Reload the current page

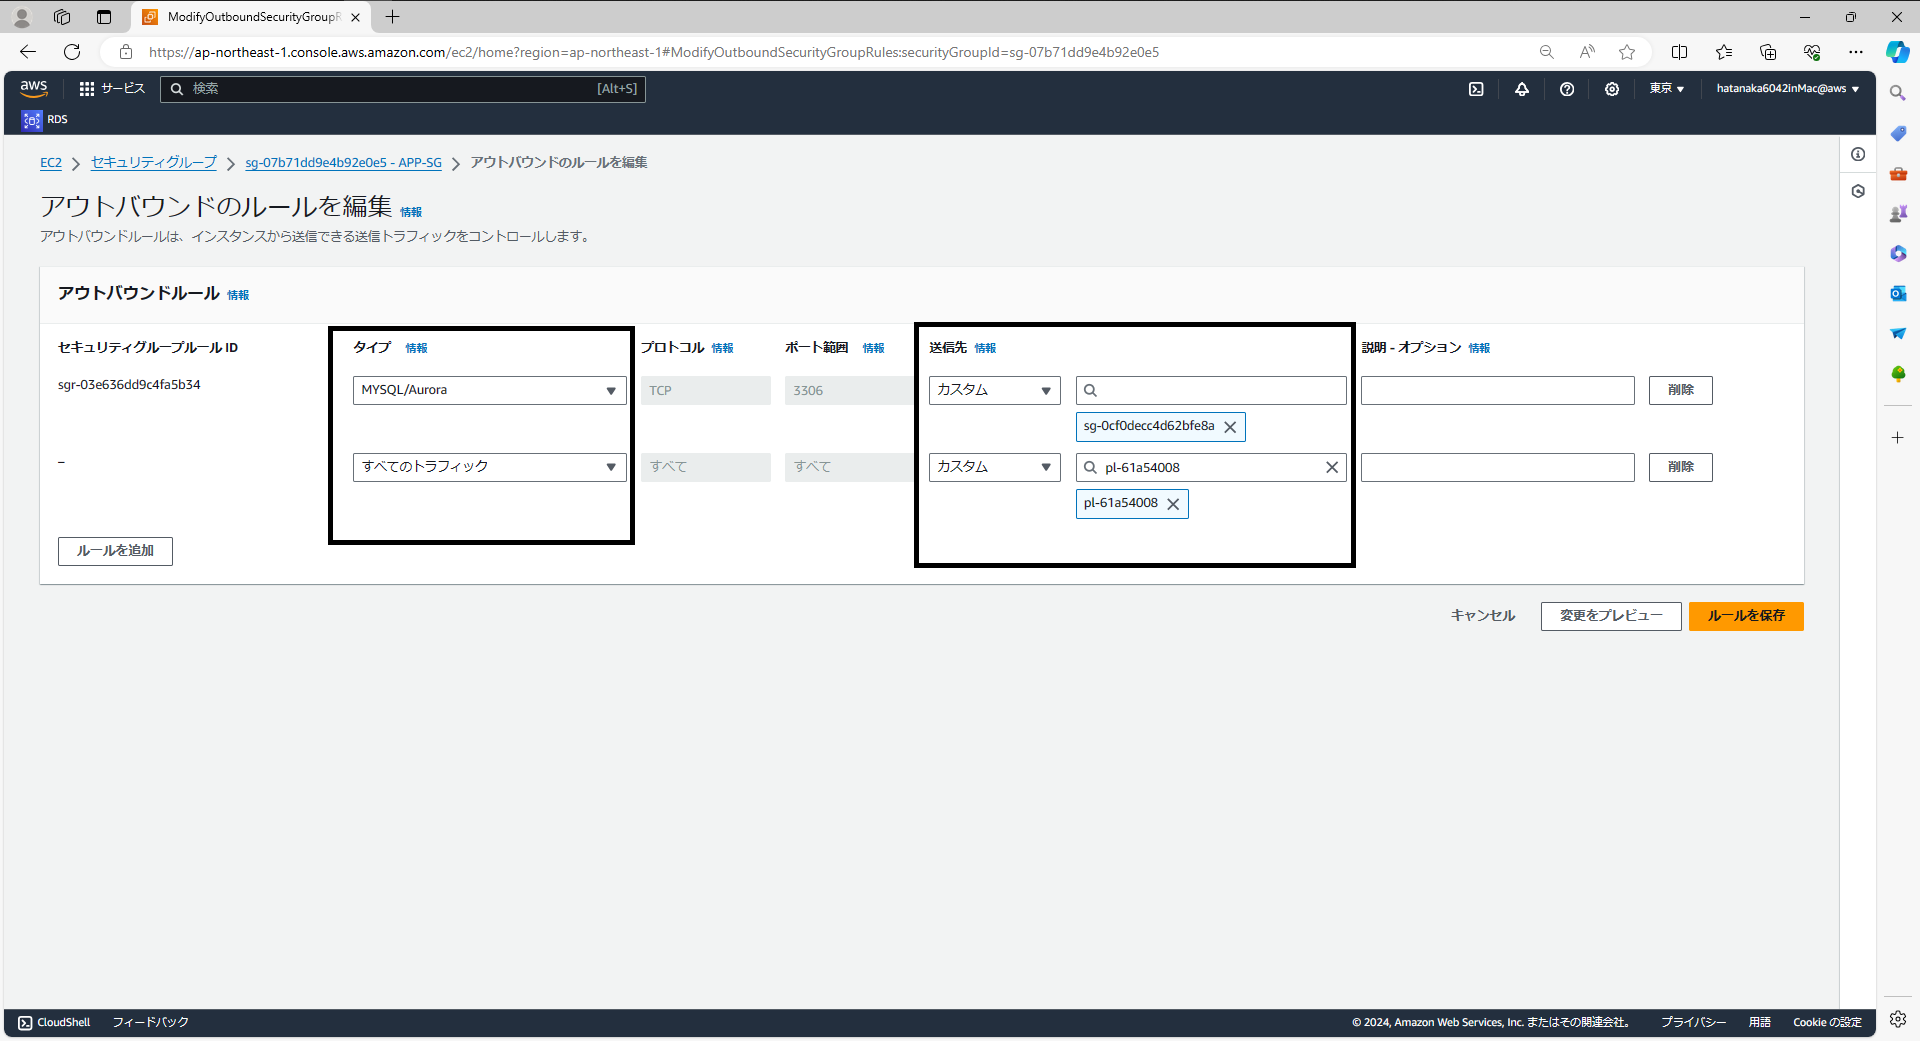pos(72,52)
